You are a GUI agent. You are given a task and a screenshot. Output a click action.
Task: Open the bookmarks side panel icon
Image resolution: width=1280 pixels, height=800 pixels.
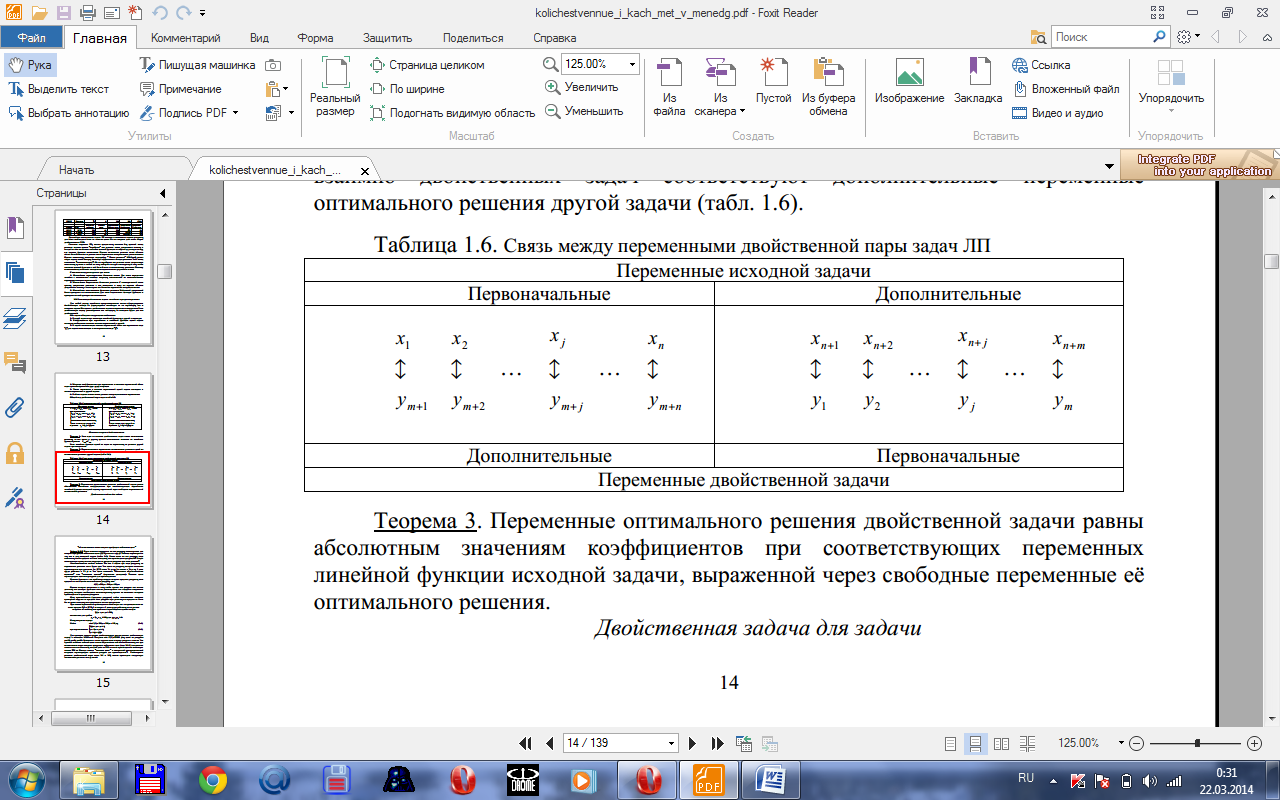15,229
